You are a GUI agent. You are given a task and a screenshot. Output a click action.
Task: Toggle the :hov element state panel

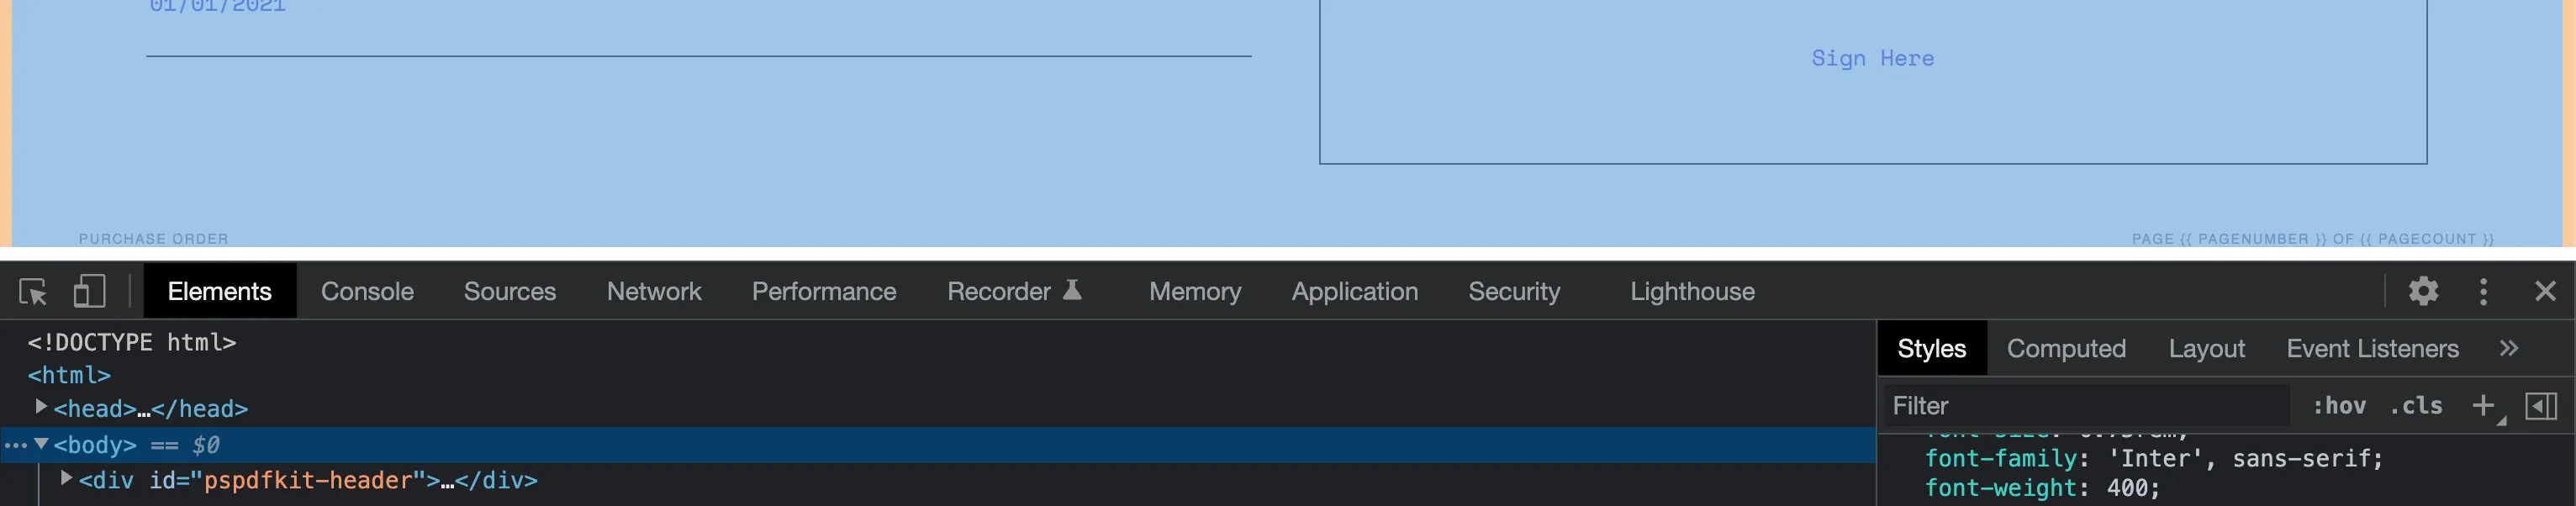click(2338, 405)
